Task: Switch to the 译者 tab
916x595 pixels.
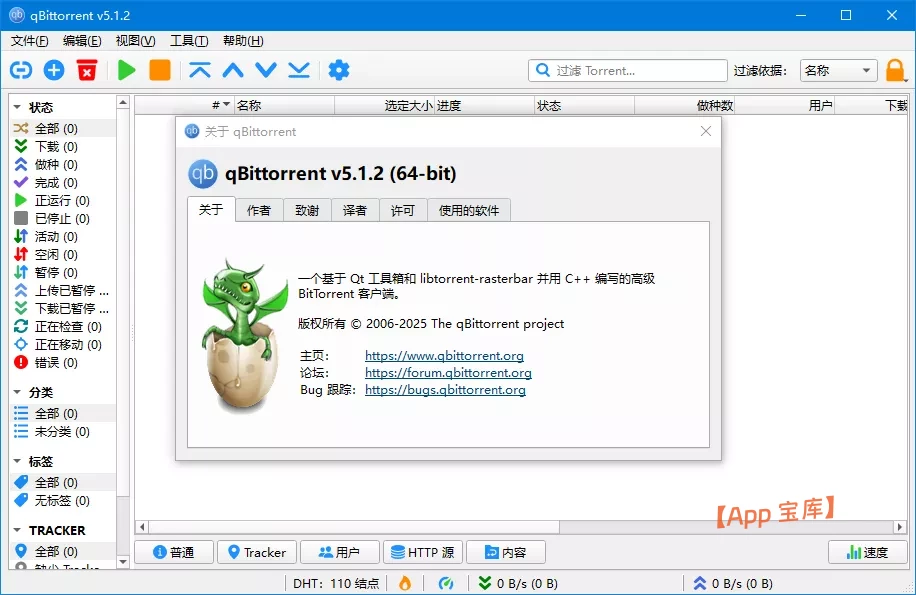Action: (x=355, y=210)
